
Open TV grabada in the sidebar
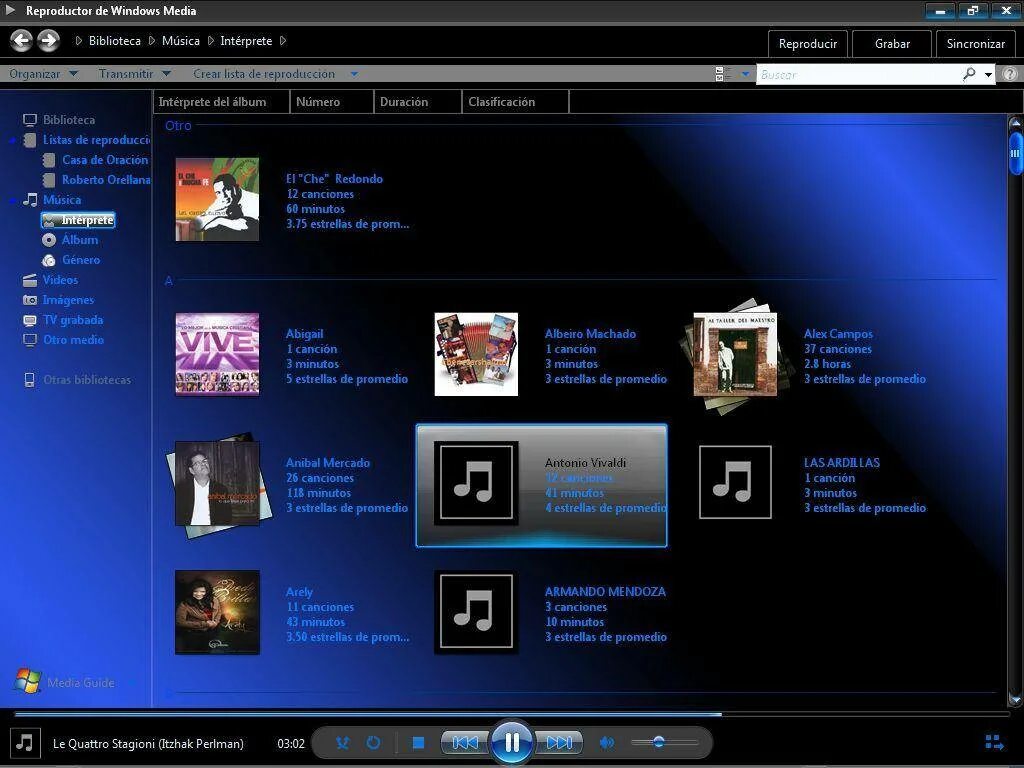click(72, 320)
